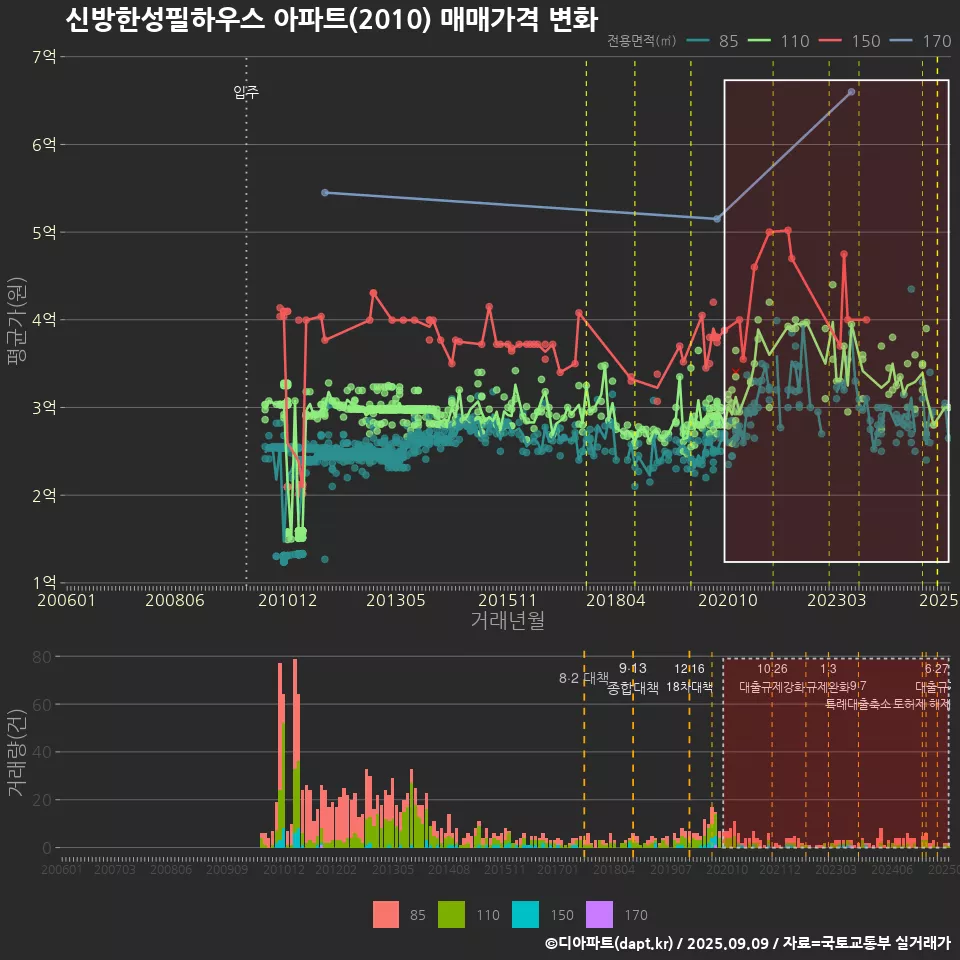This screenshot has height=960, width=960.
Task: Click the 1억 y-axis label
Action: (x=44, y=582)
